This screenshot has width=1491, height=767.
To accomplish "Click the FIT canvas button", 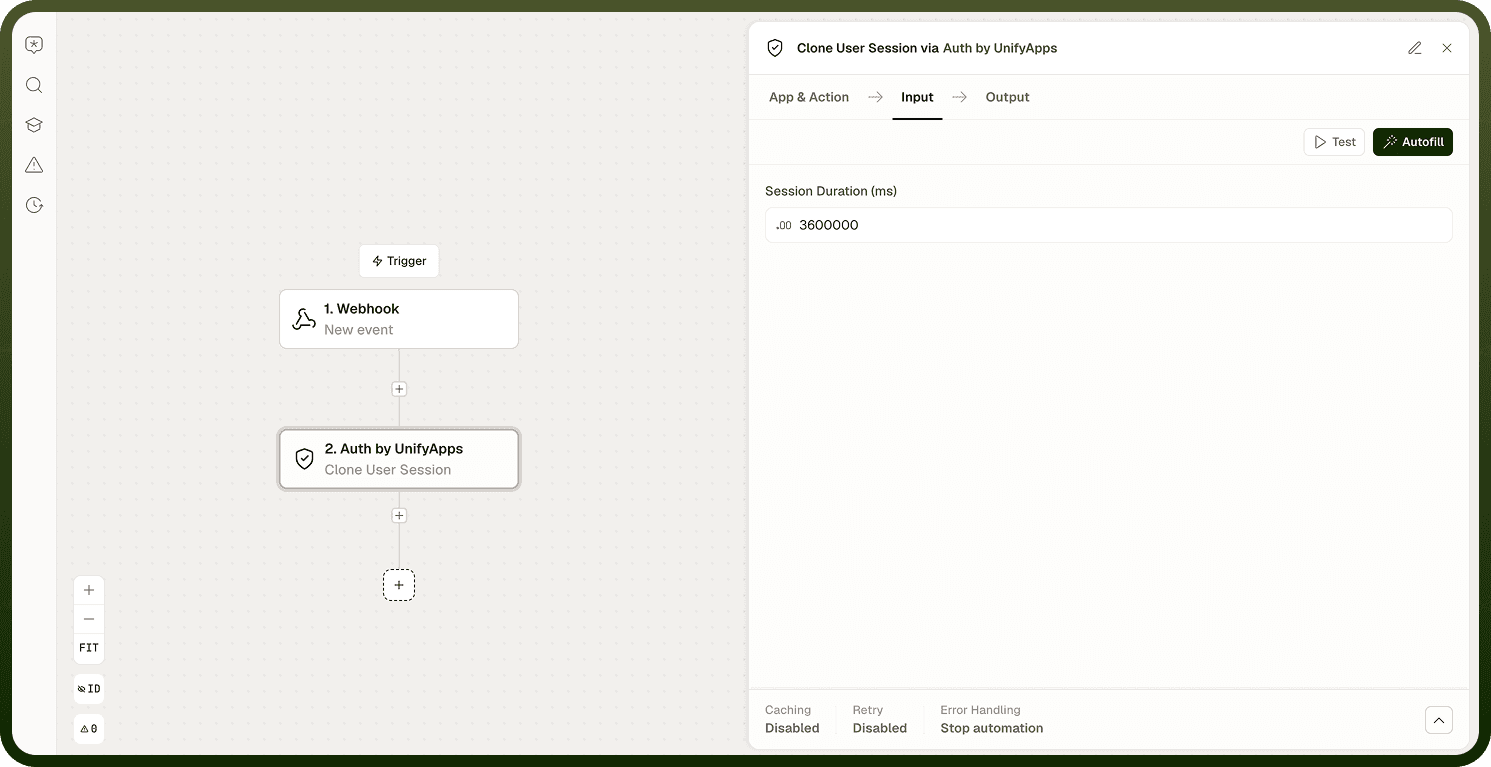I will [x=89, y=648].
